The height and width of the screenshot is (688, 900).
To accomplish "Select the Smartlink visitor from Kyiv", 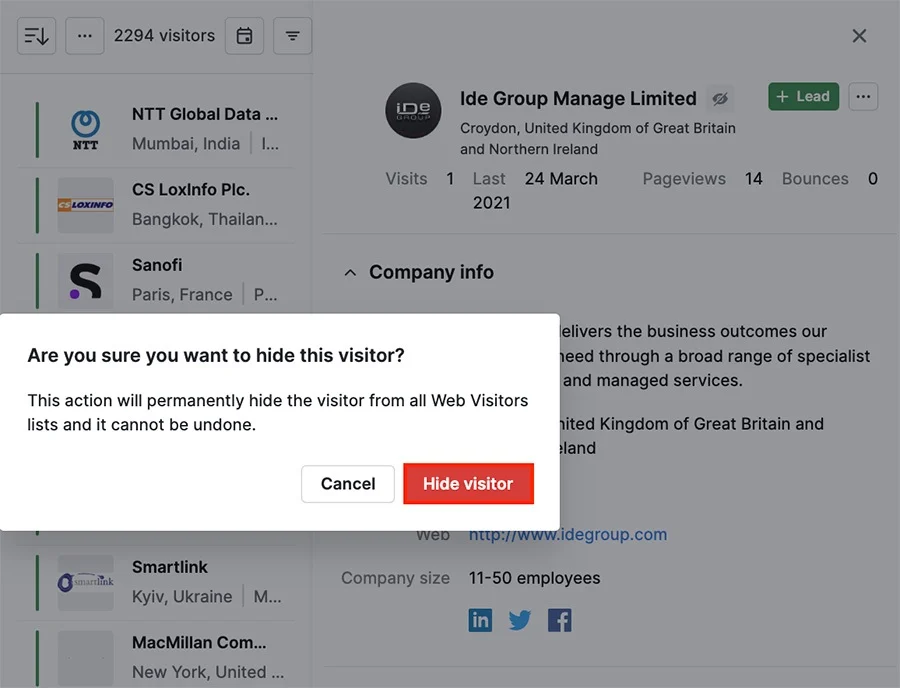I will [x=156, y=582].
